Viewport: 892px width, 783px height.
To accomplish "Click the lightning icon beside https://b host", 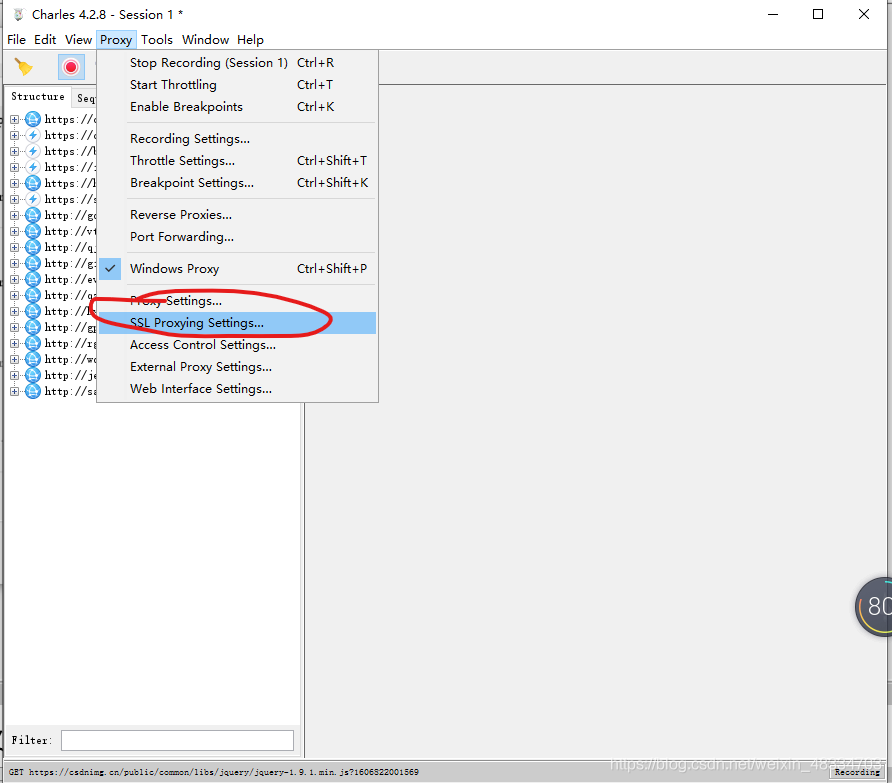I will 33,151.
